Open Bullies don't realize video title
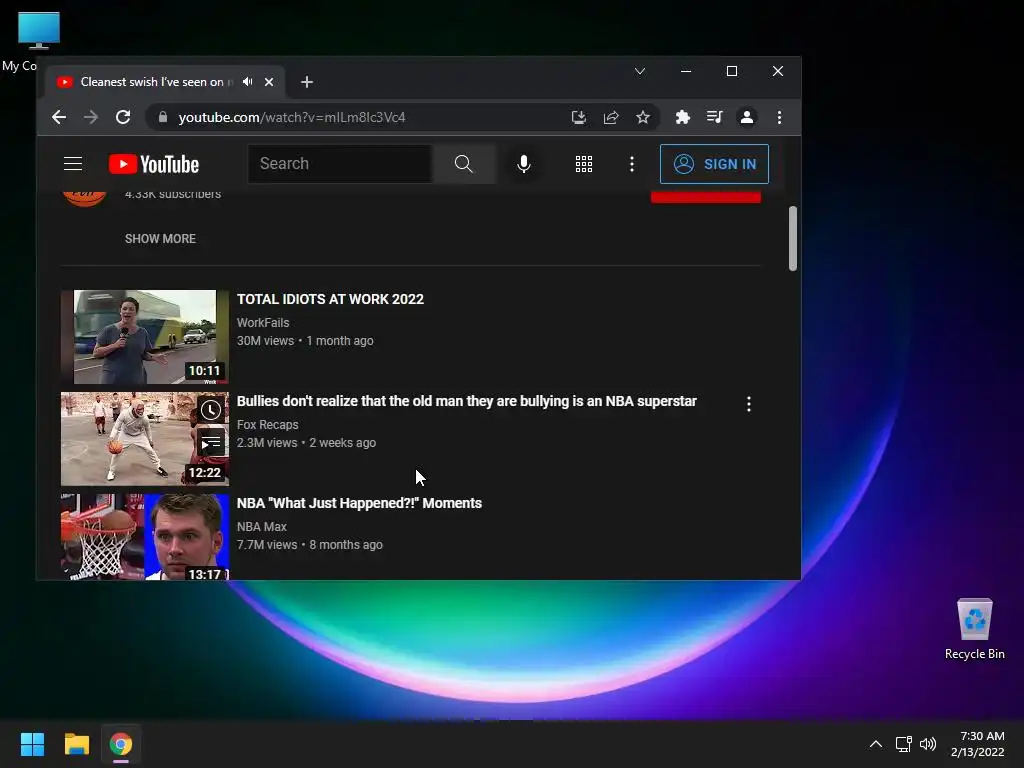Image resolution: width=1024 pixels, height=768 pixels. [467, 401]
